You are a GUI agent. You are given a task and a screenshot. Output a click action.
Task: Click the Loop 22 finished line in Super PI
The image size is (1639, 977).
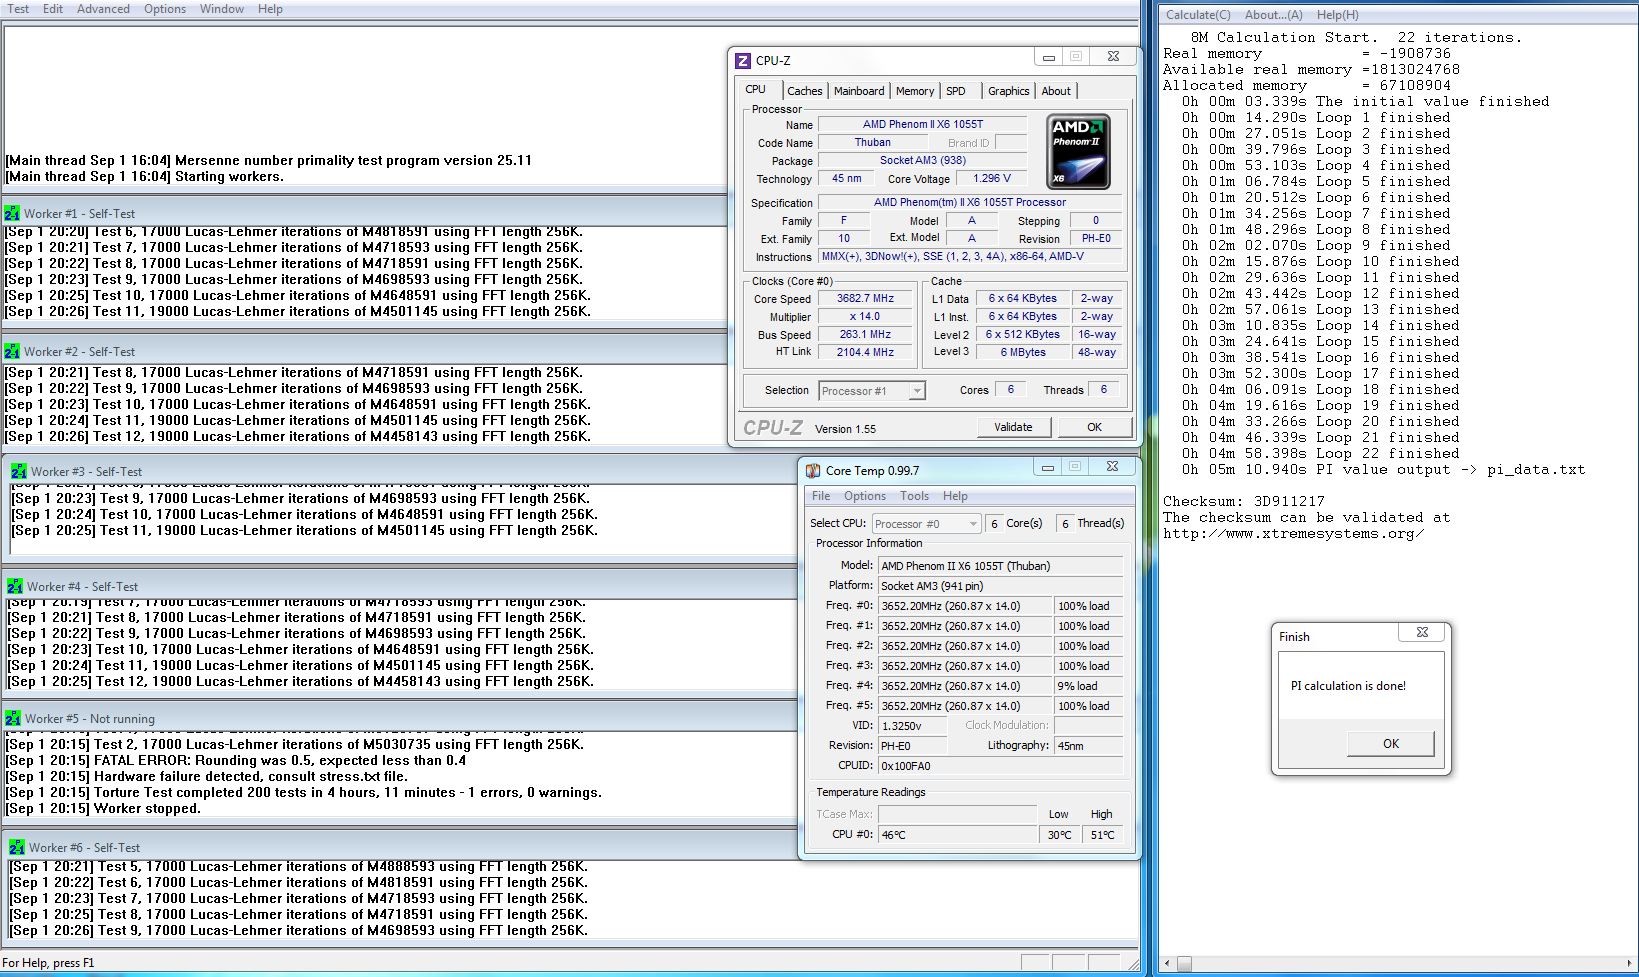[1320, 453]
